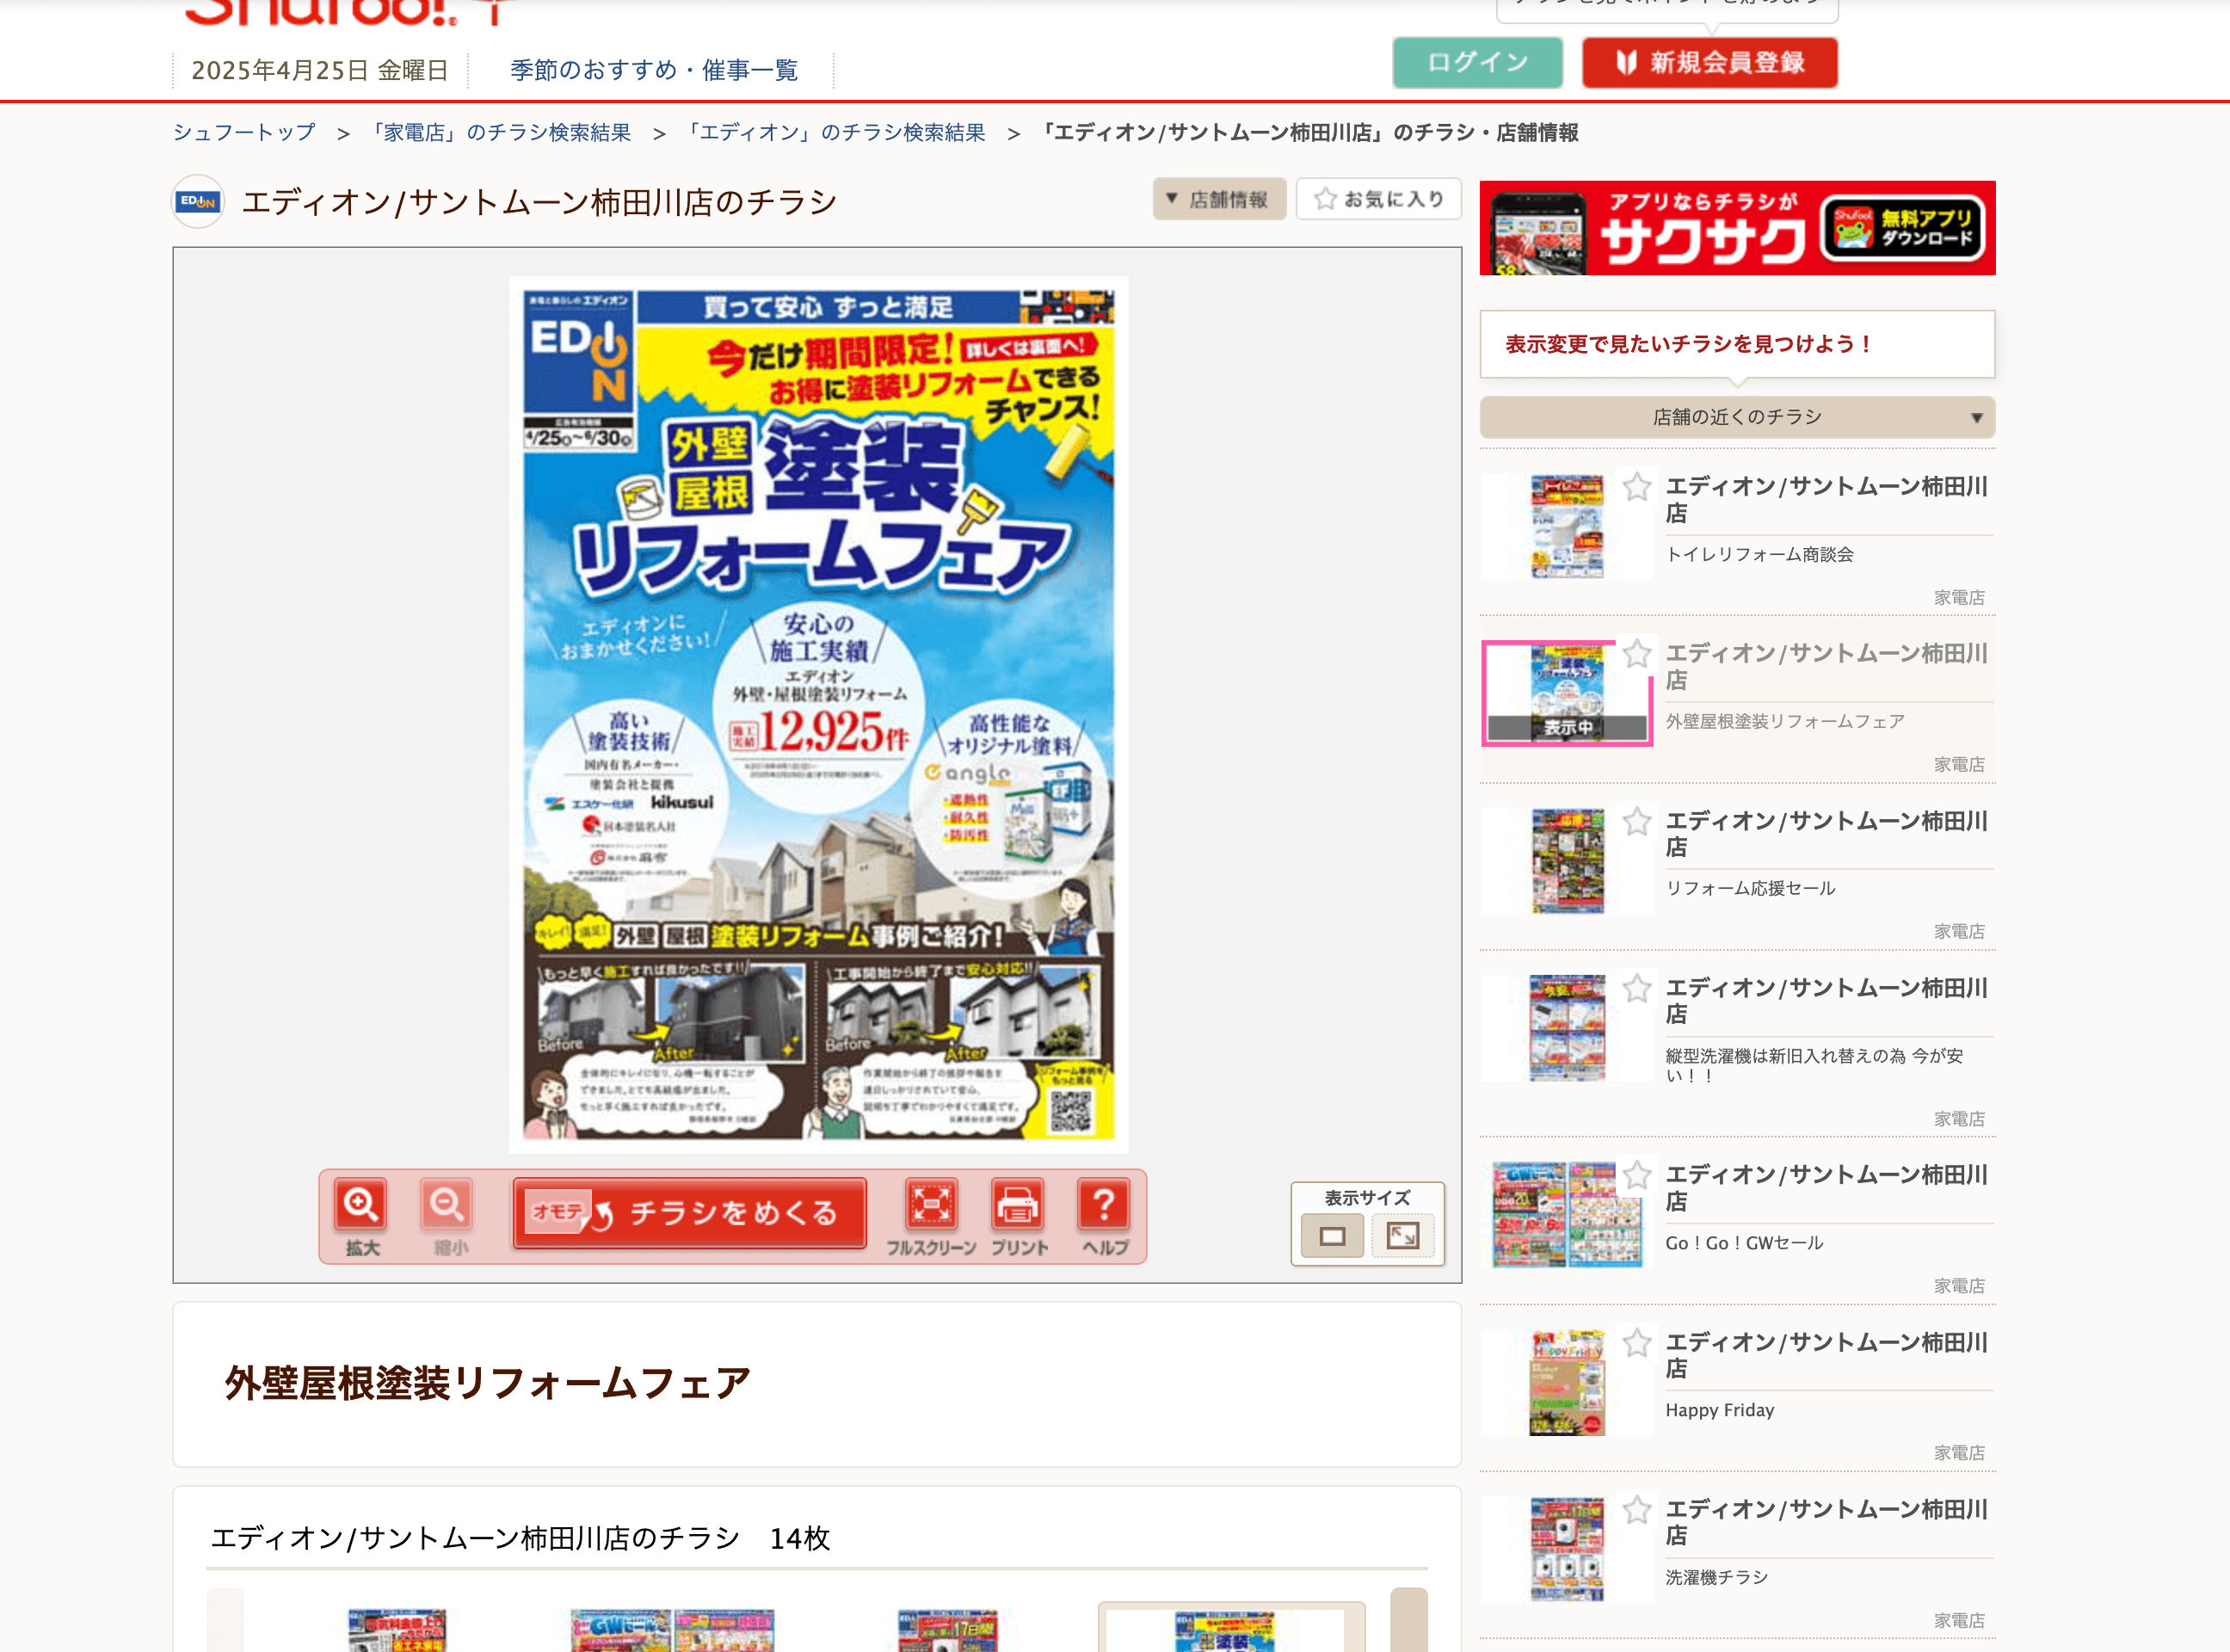The width and height of the screenshot is (2230, 1652).
Task: Click the 拡大 zoom-in magnifier icon
Action: click(x=360, y=1205)
